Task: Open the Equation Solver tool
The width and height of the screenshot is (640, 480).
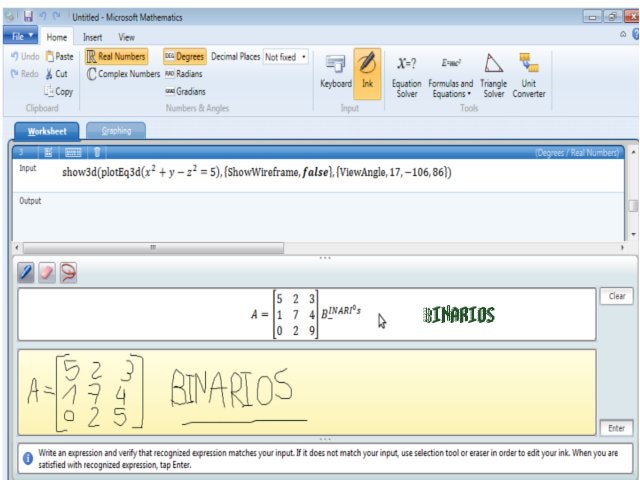Action: tap(406, 75)
